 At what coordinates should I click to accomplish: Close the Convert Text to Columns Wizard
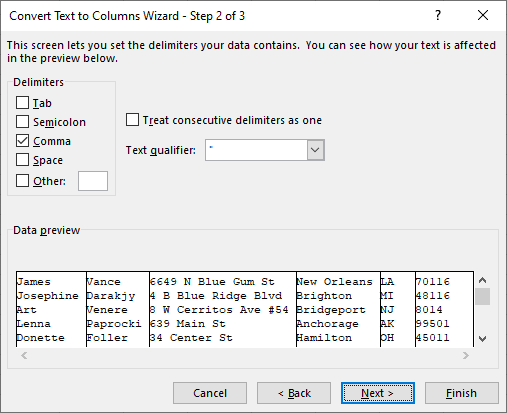tap(483, 15)
